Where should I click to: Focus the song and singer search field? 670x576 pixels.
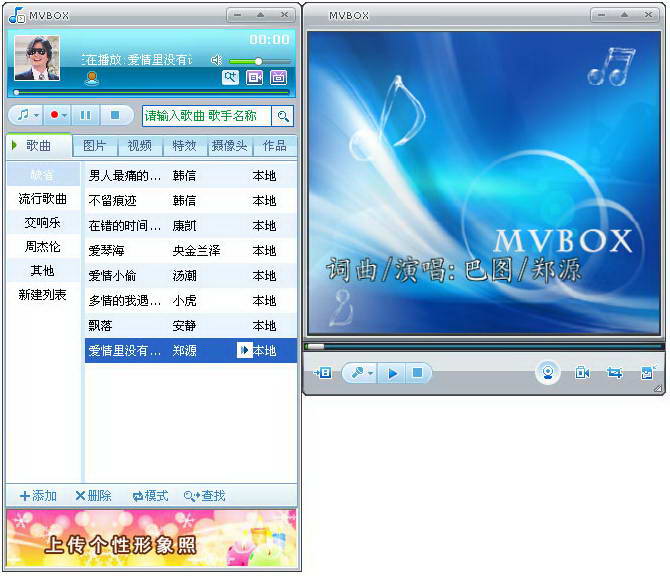coord(207,116)
